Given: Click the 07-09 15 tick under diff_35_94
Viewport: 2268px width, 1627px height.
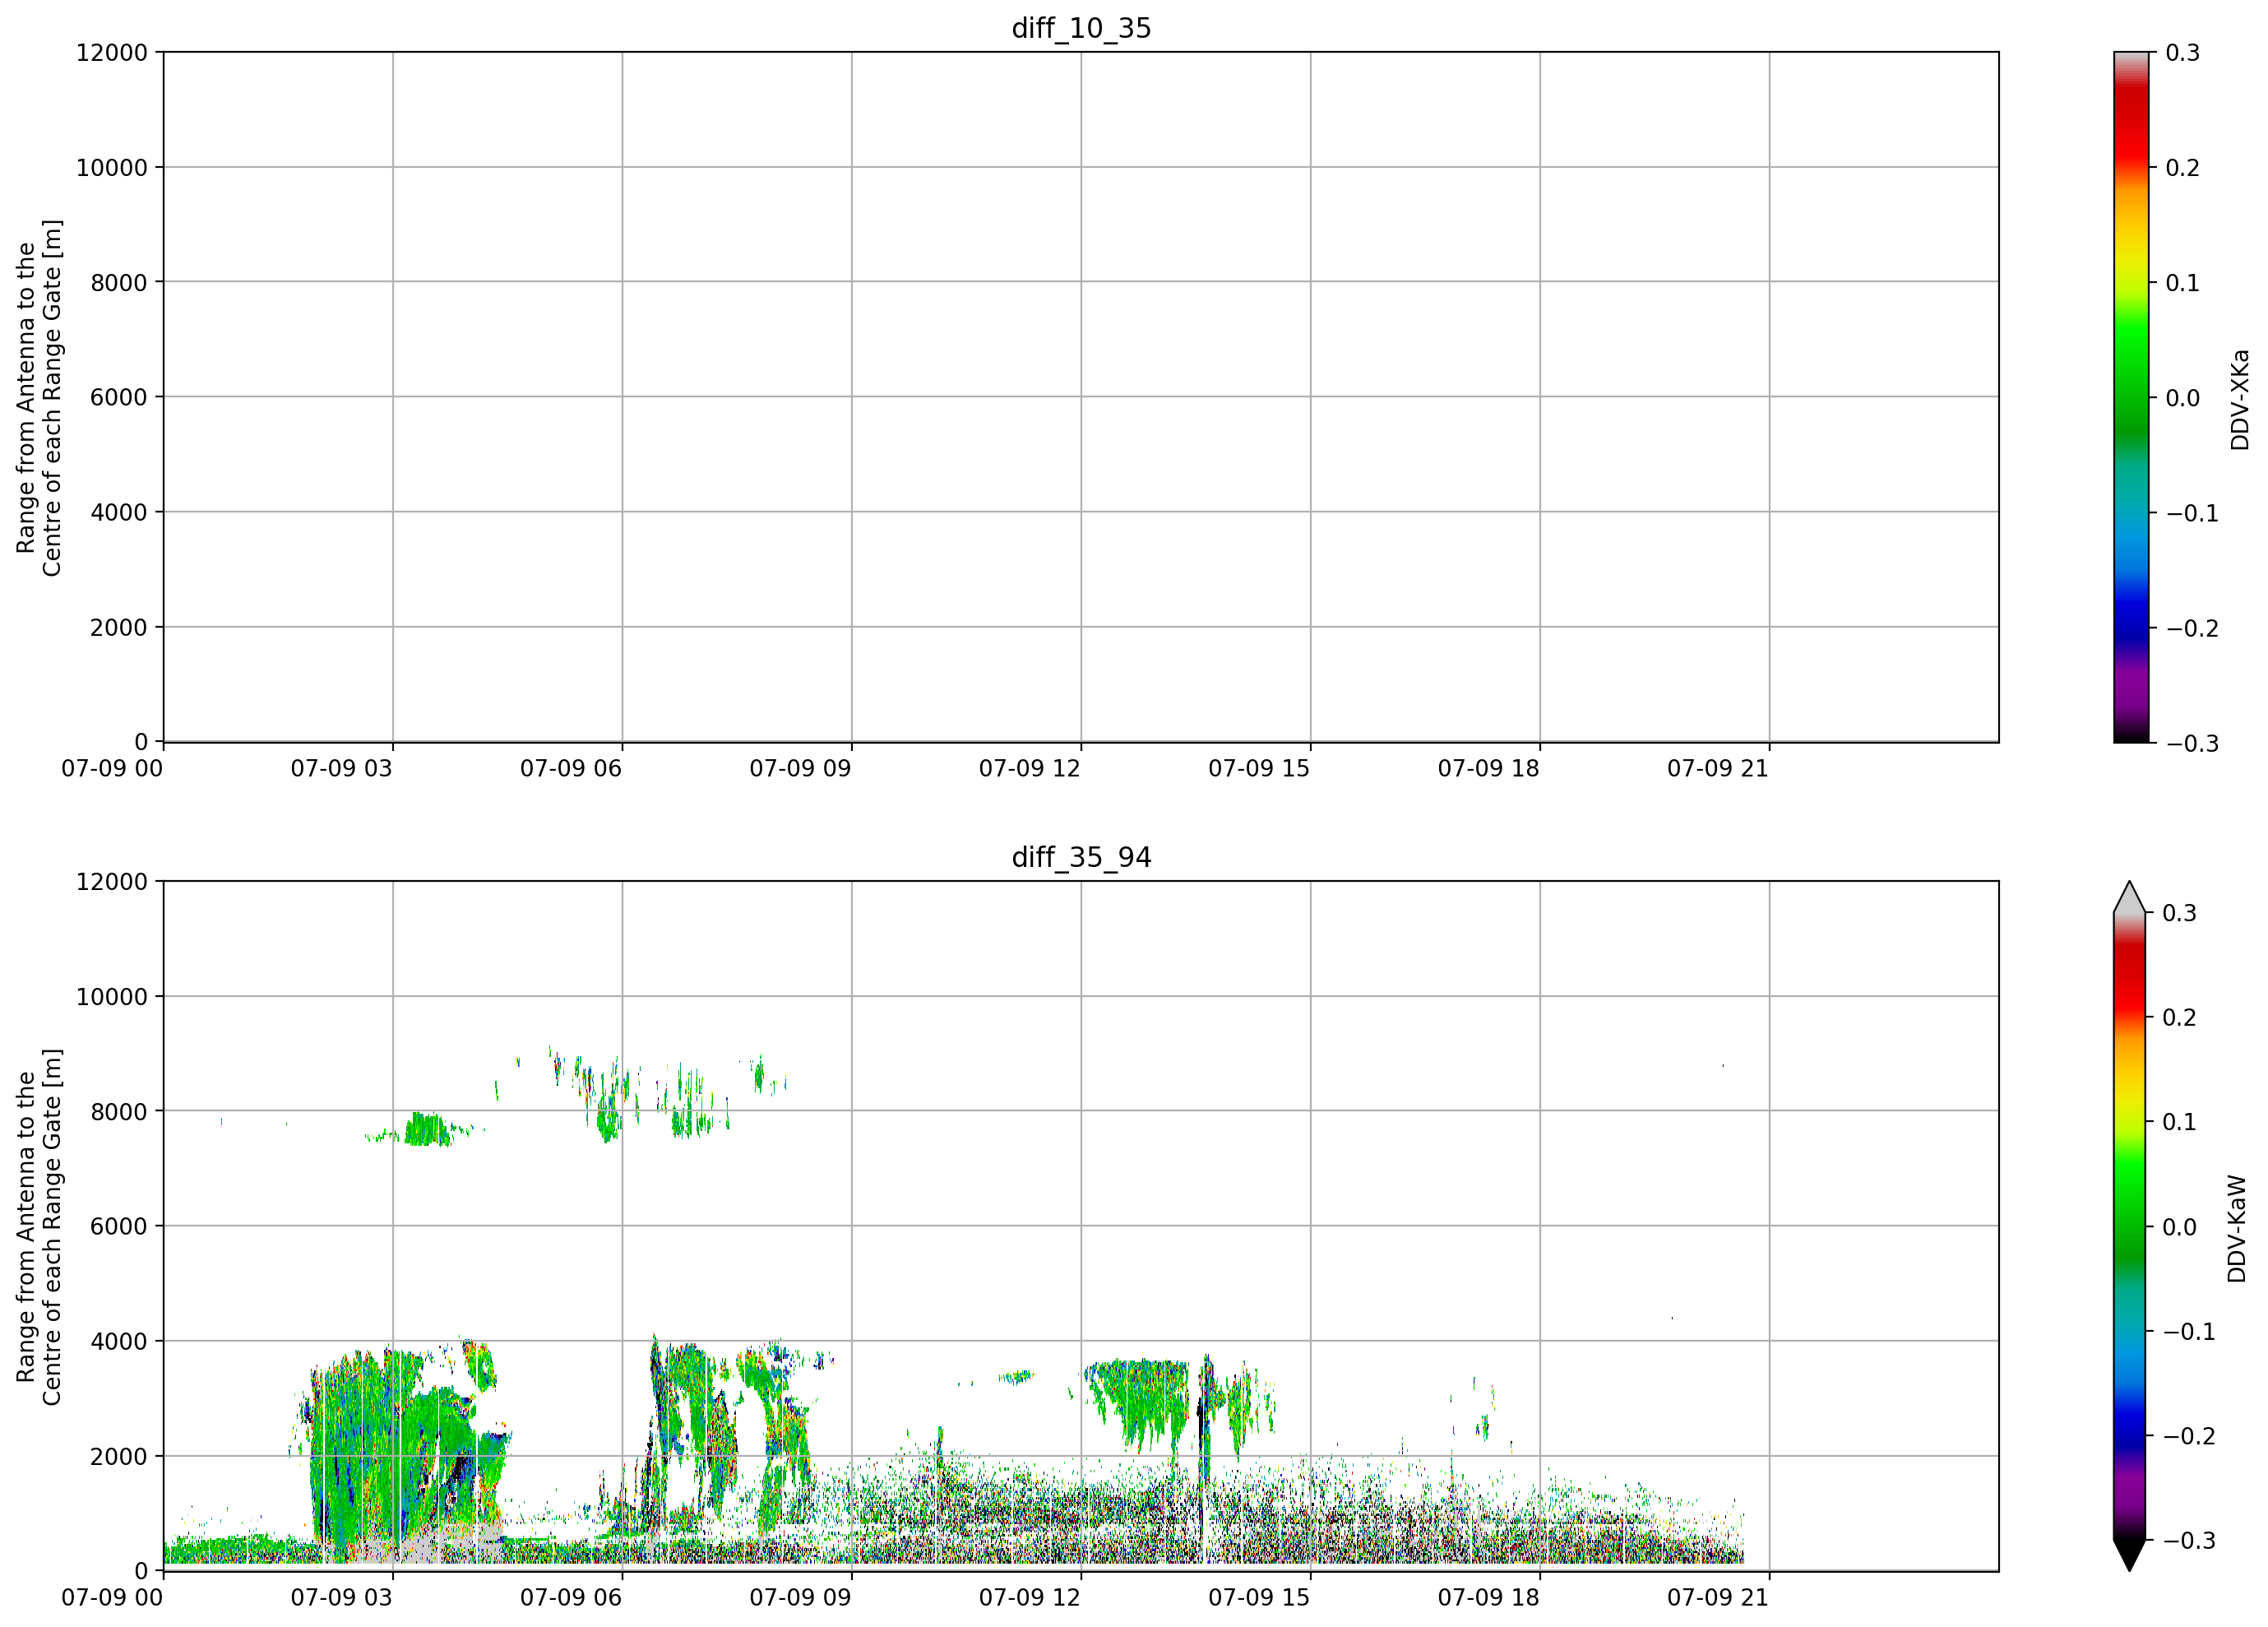Looking at the screenshot, I should click(x=1259, y=1598).
